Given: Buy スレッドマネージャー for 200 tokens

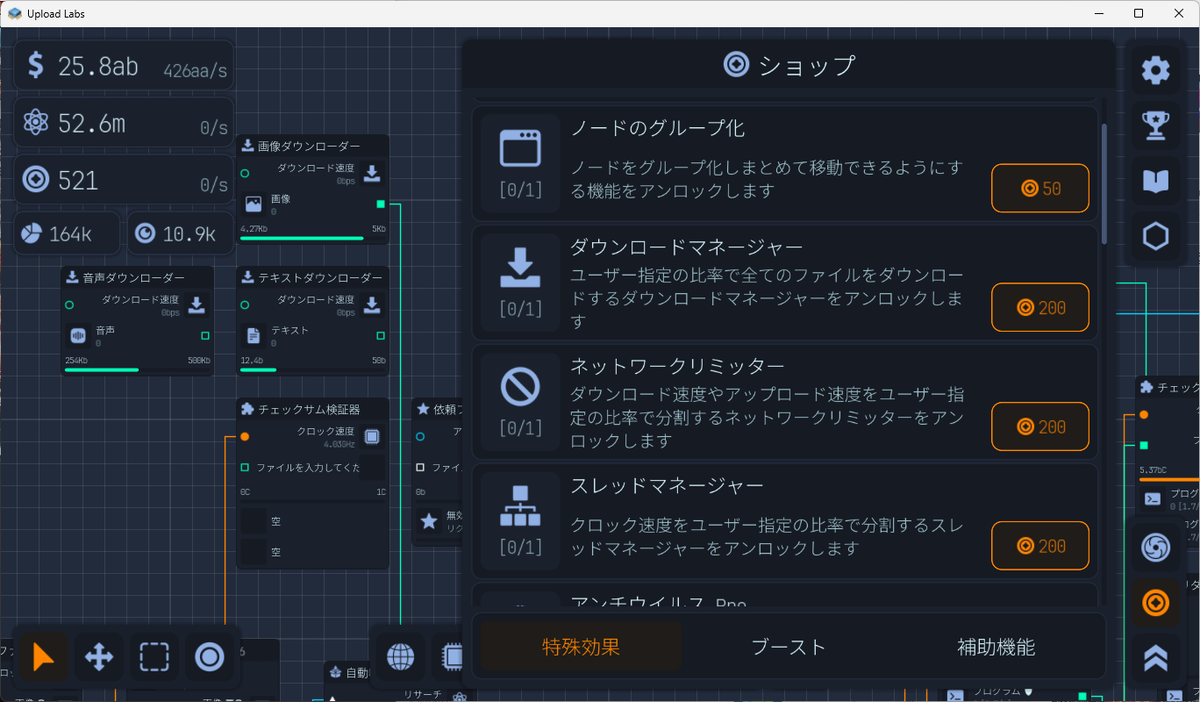Looking at the screenshot, I should click(1040, 545).
